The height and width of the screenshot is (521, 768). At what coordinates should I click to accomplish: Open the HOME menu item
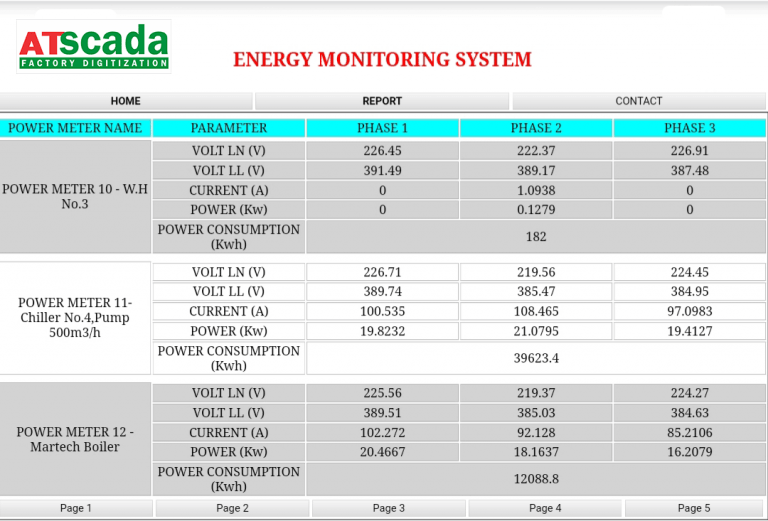tap(126, 101)
